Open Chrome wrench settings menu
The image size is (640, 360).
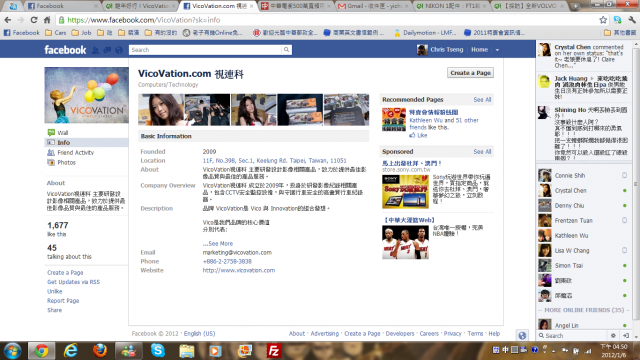tap(632, 20)
